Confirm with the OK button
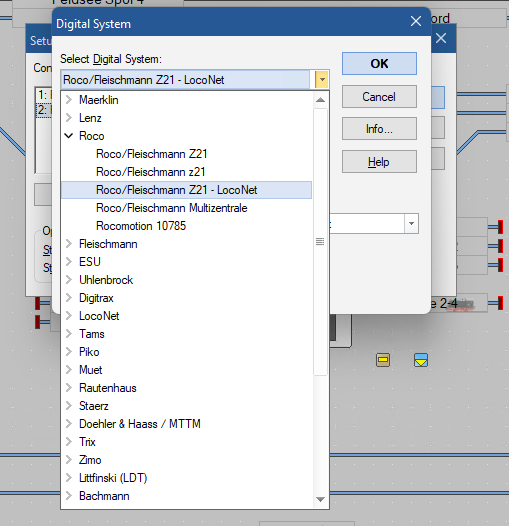This screenshot has width=509, height=526. tap(379, 63)
